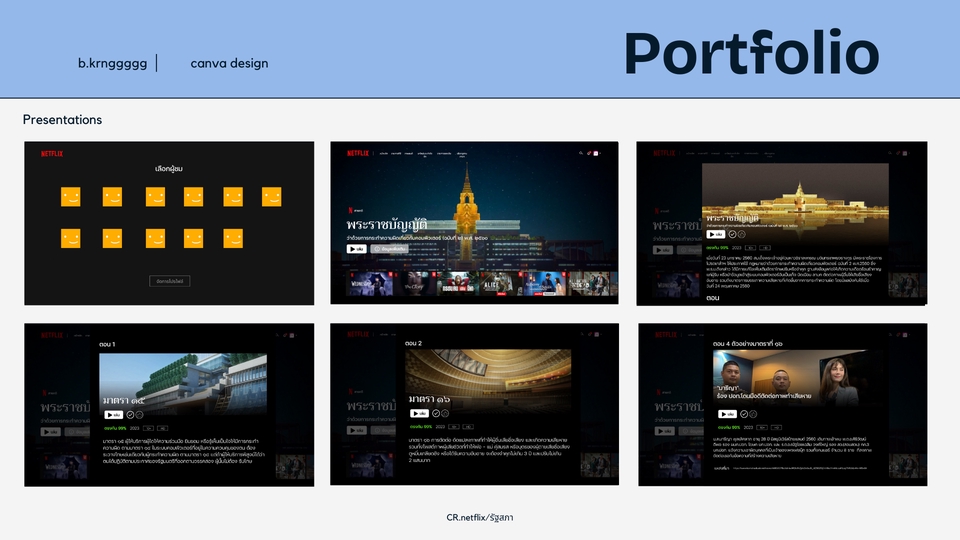Select the last smiley avatar in the bottom profile row

tap(233, 238)
